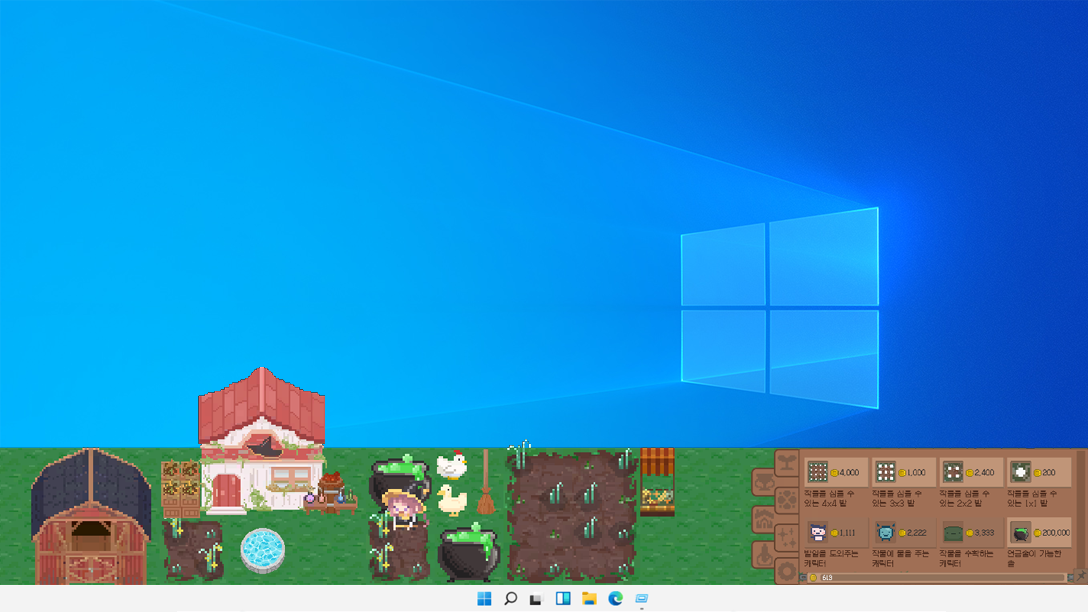Select the blue watering character costing 2,222
This screenshot has width=1088, height=612.
click(903, 533)
